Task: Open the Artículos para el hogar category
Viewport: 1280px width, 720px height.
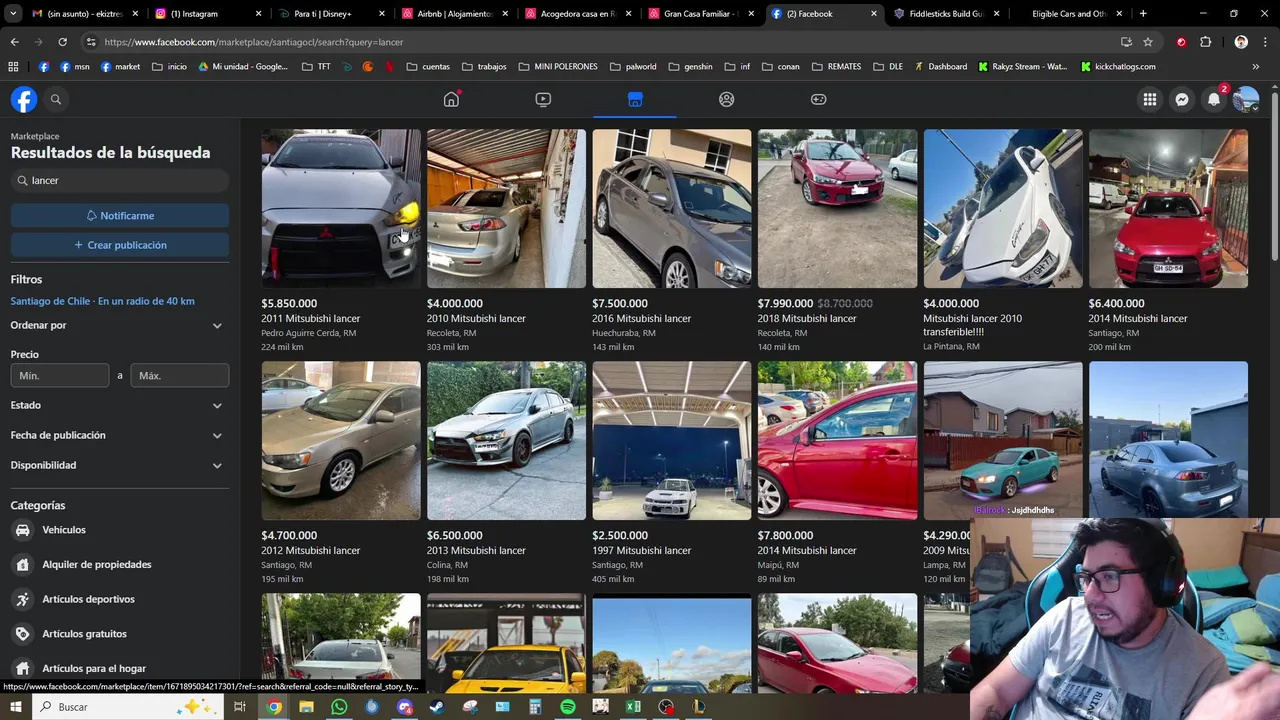Action: click(119, 668)
